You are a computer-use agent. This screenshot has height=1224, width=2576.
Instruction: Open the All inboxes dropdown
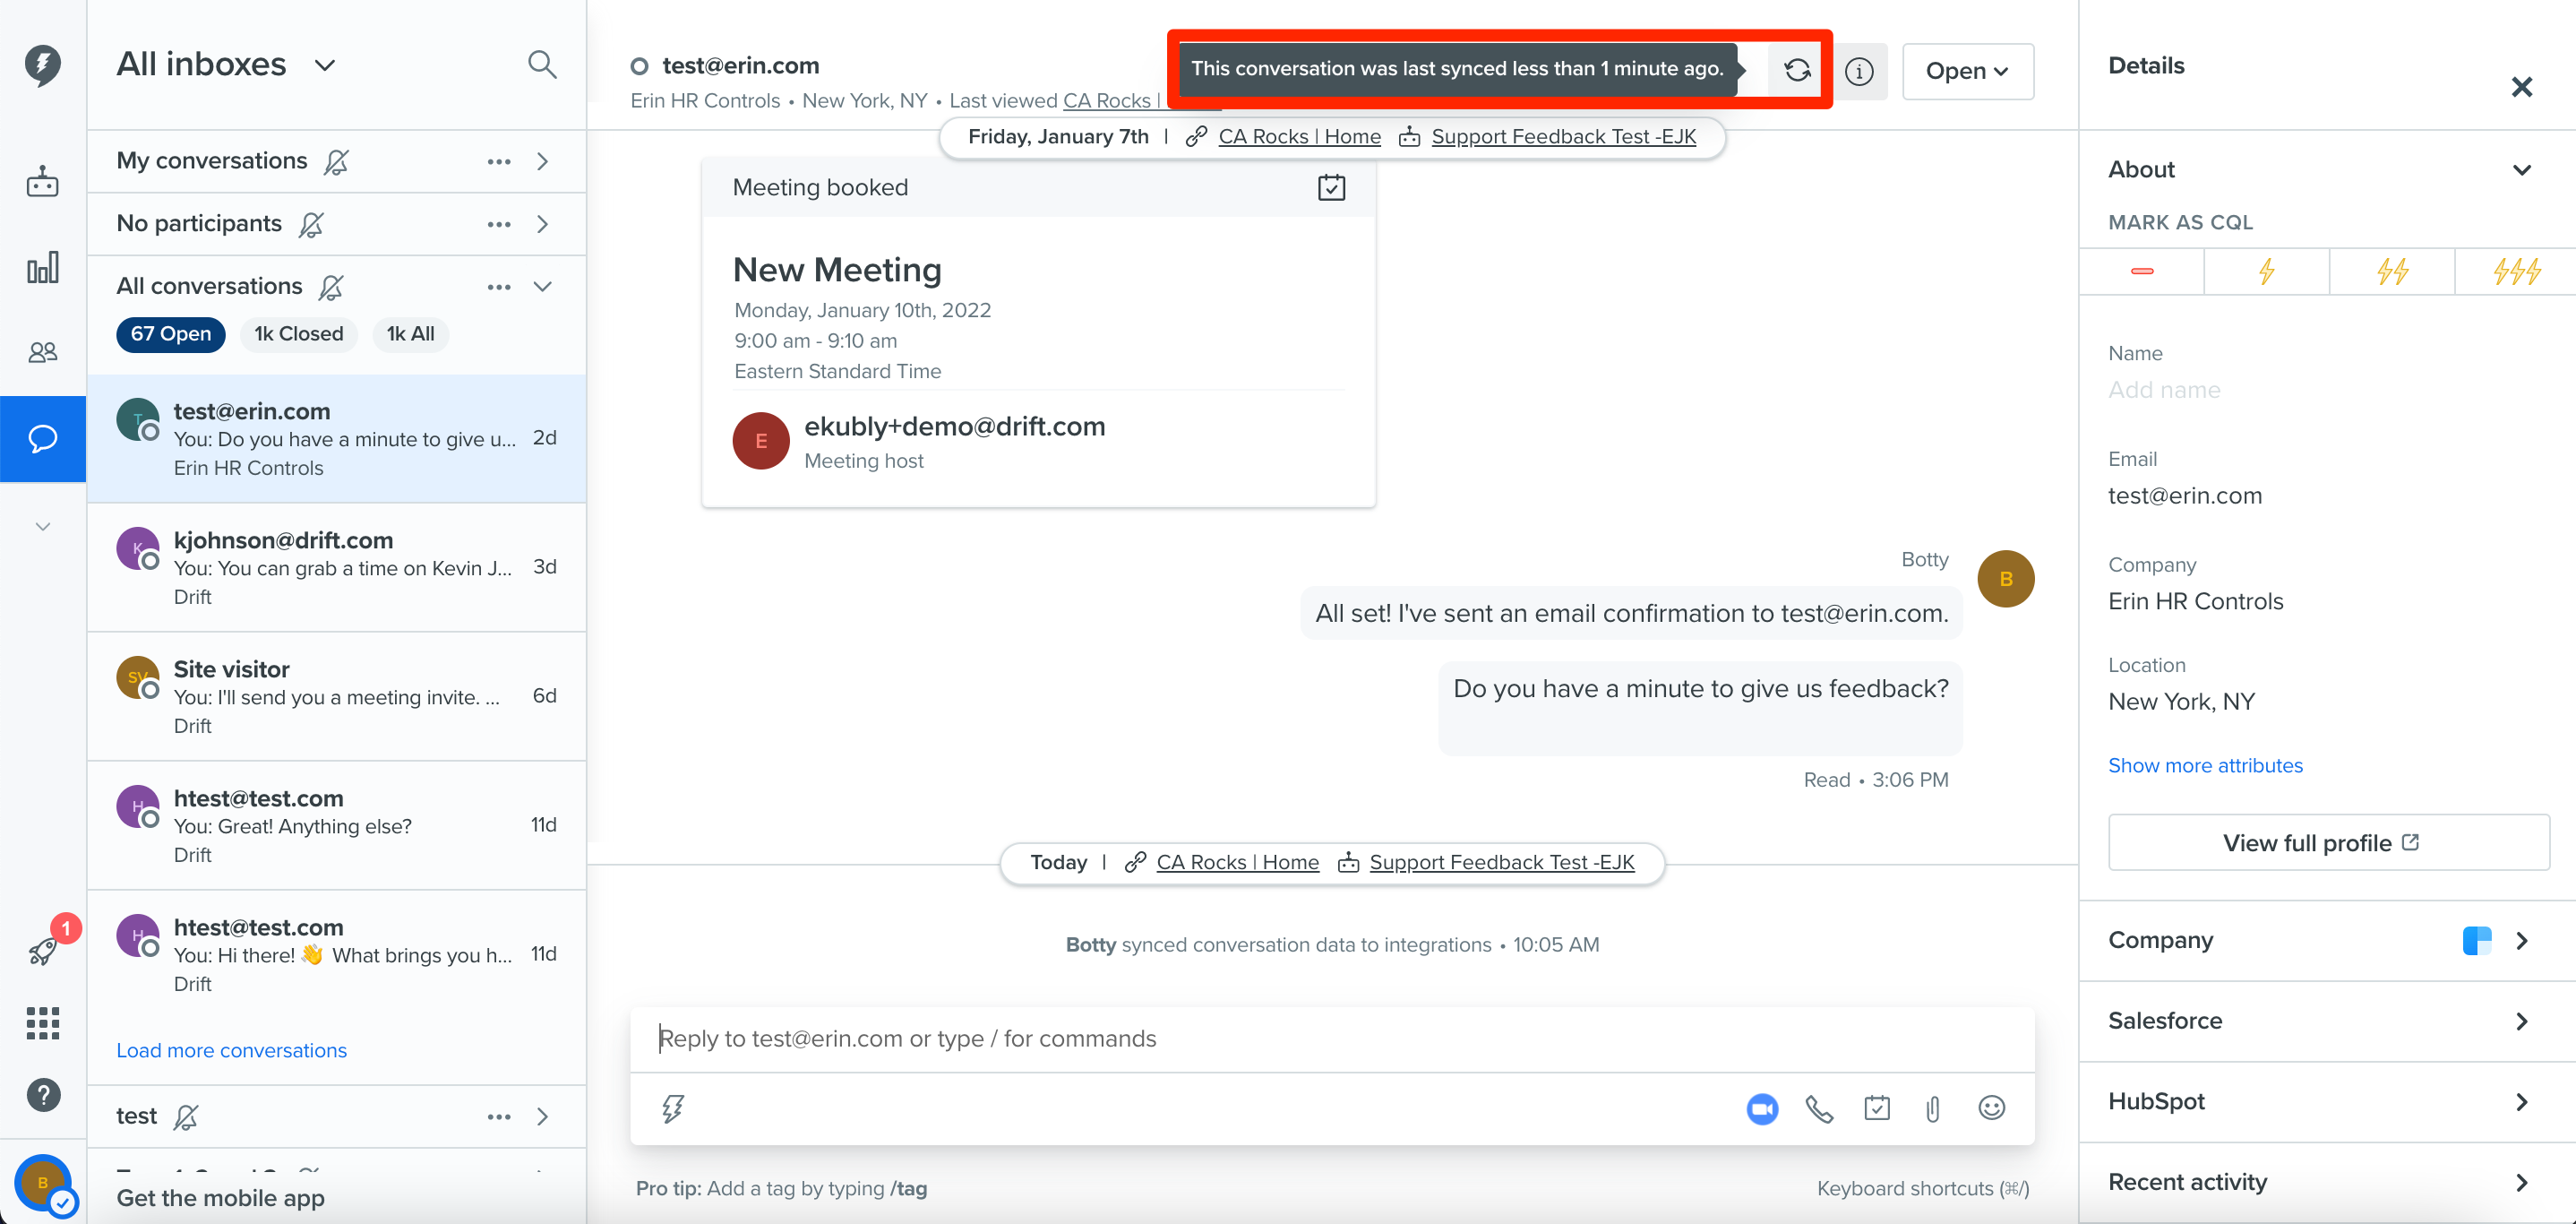[x=227, y=65]
